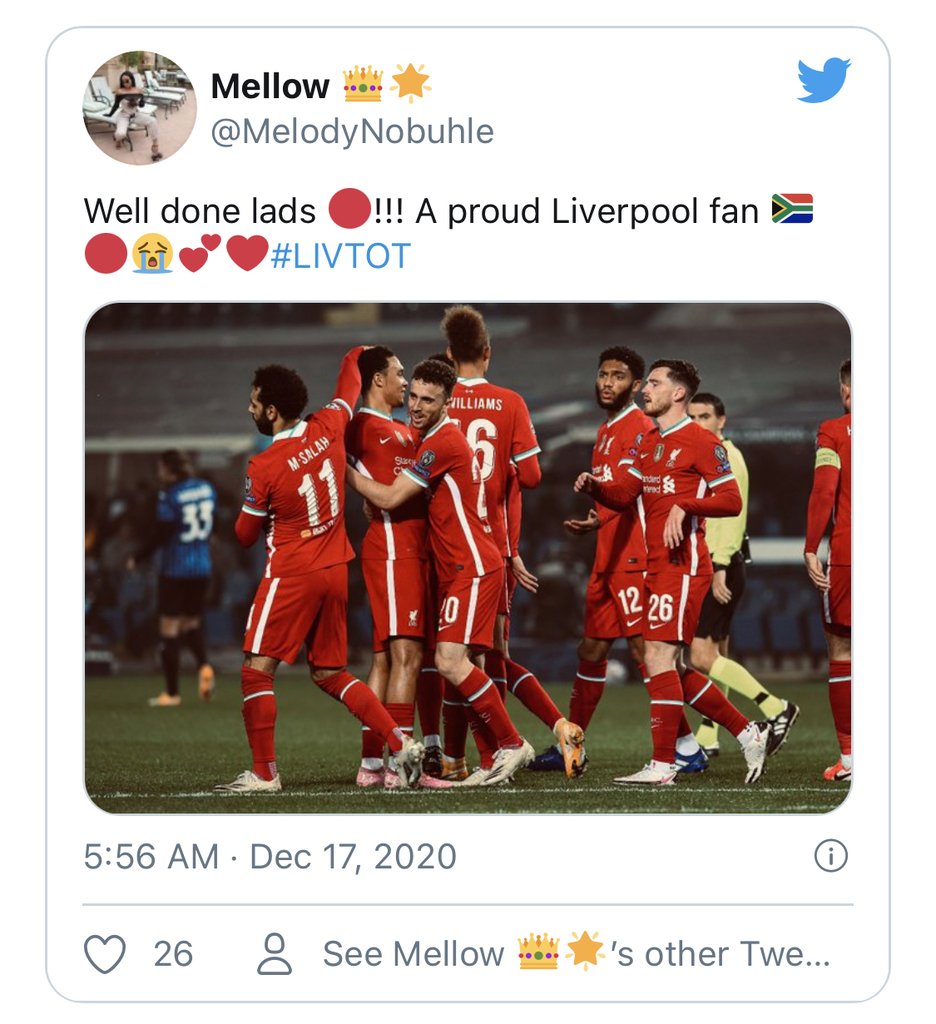View the Liverpool players celebration photo

(468, 558)
